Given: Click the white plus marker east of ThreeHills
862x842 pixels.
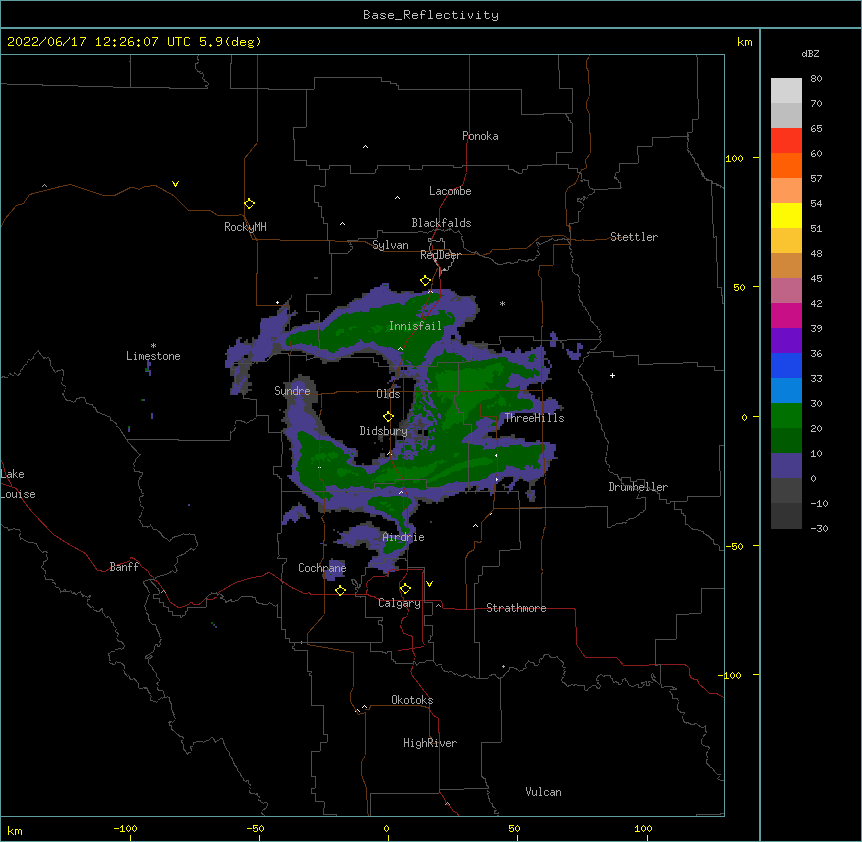Looking at the screenshot, I should (612, 375).
